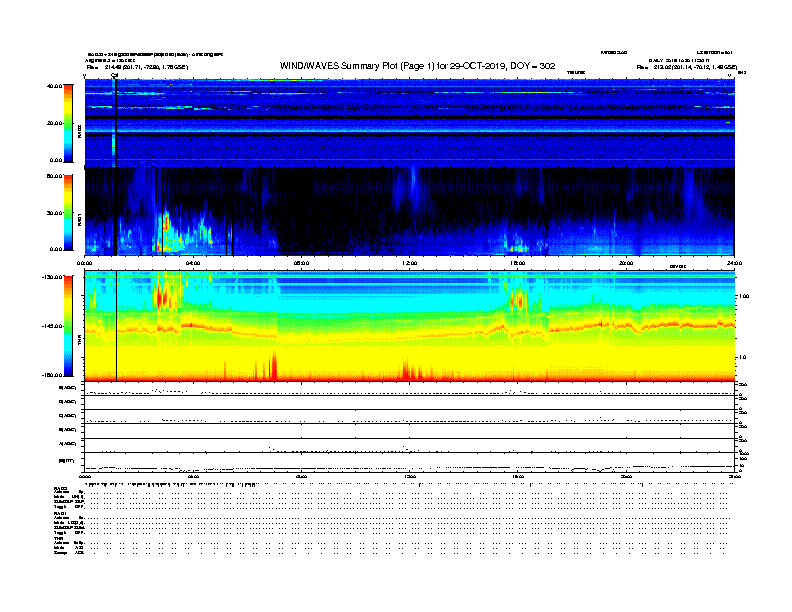Click the 04:00 tick below RAD1 spectrogram
Viewport: 792px width, 612px height.
tap(193, 263)
